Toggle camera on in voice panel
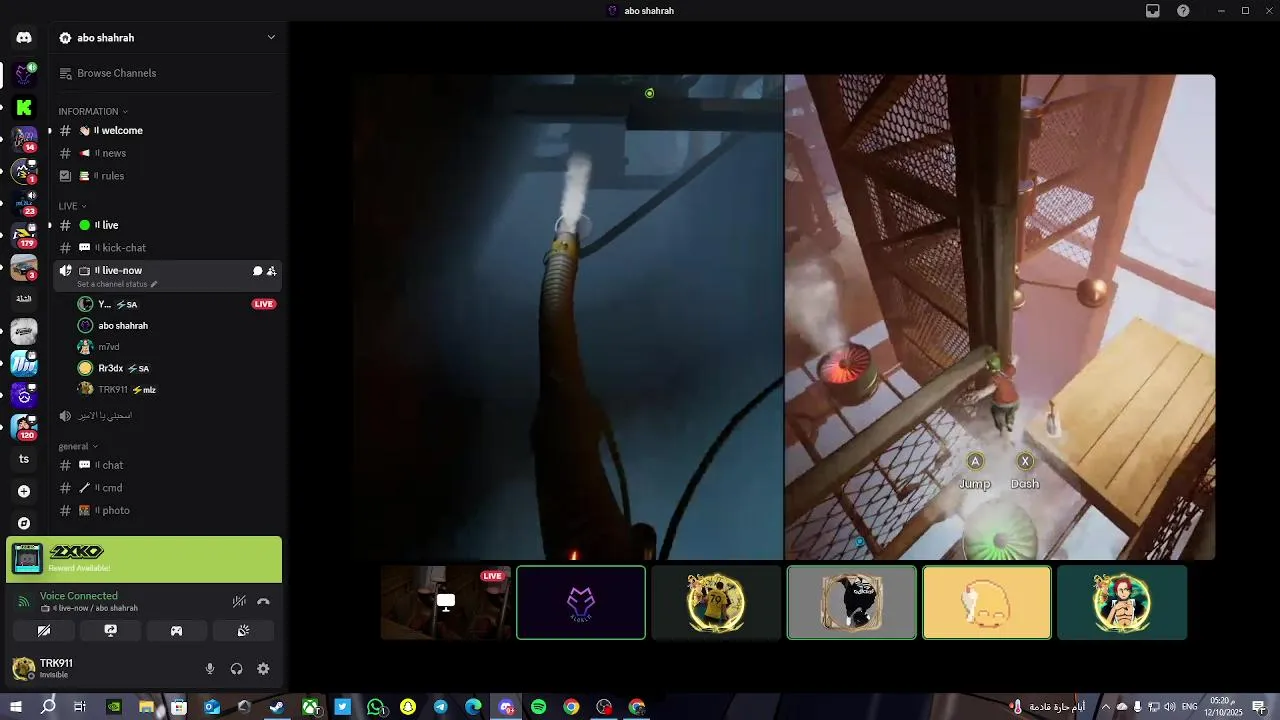This screenshot has height=720, width=1280. pyautogui.click(x=44, y=631)
